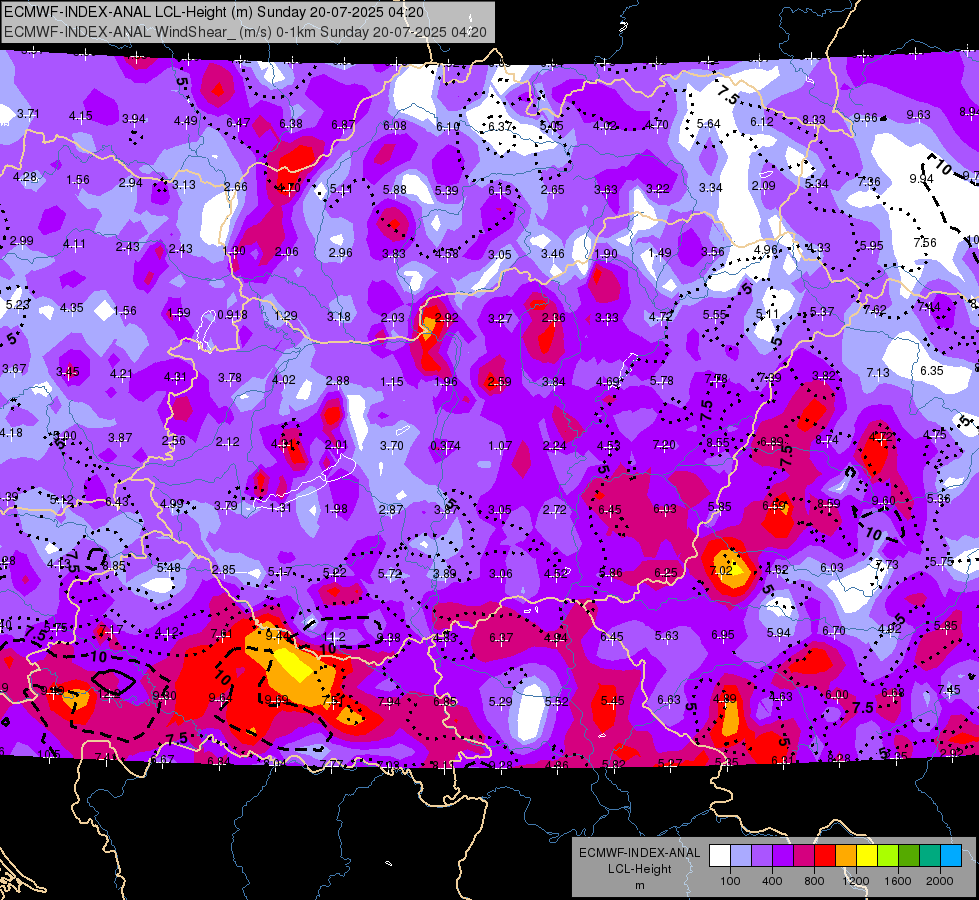Click the LCL-Height title line at top
The height and width of the screenshot is (900, 979).
click(x=214, y=12)
